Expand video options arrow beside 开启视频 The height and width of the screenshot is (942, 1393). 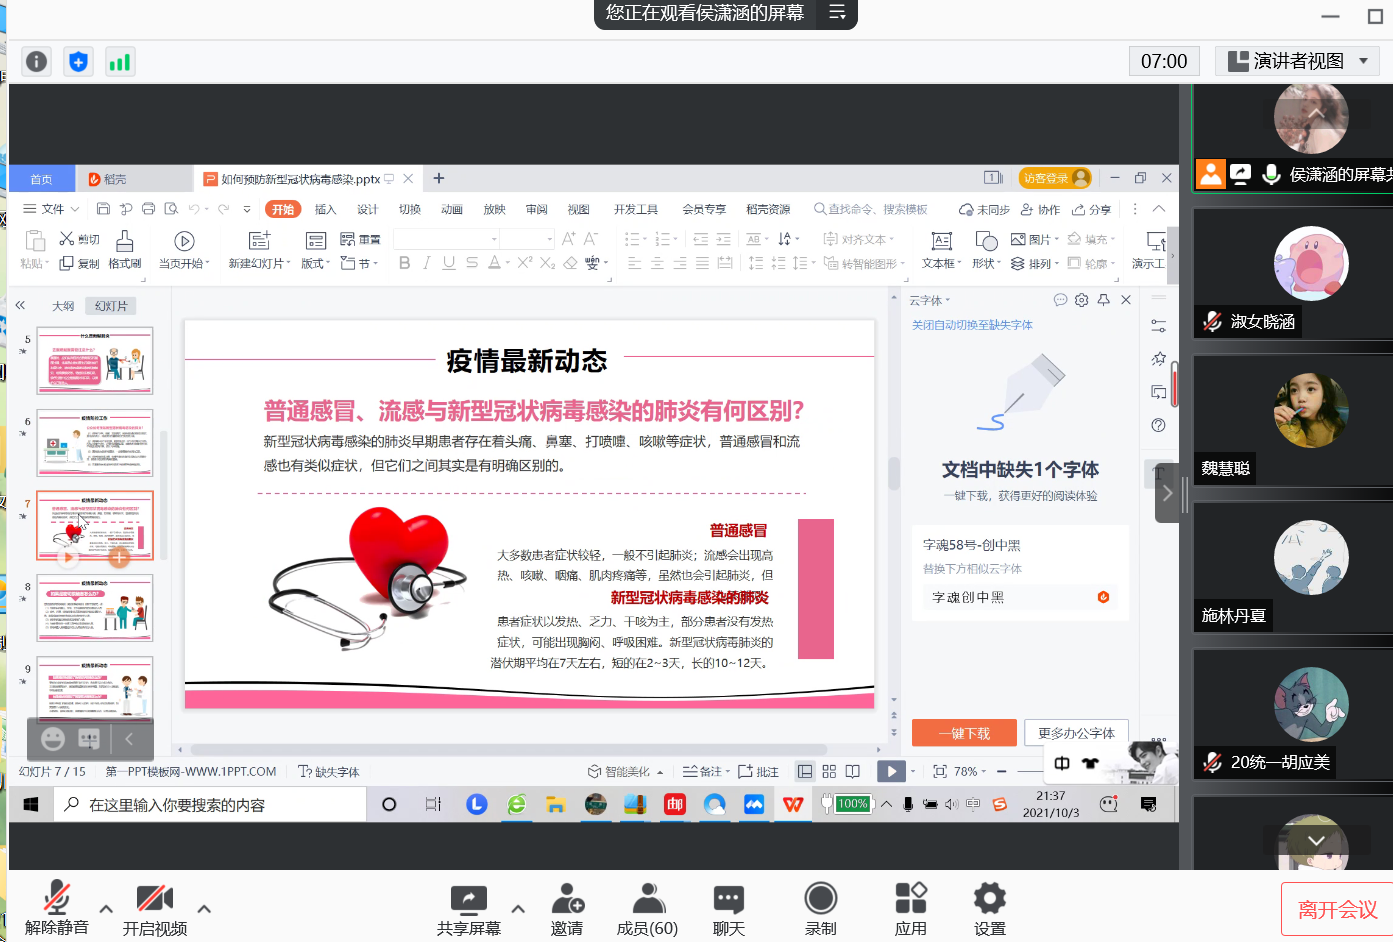click(x=204, y=909)
